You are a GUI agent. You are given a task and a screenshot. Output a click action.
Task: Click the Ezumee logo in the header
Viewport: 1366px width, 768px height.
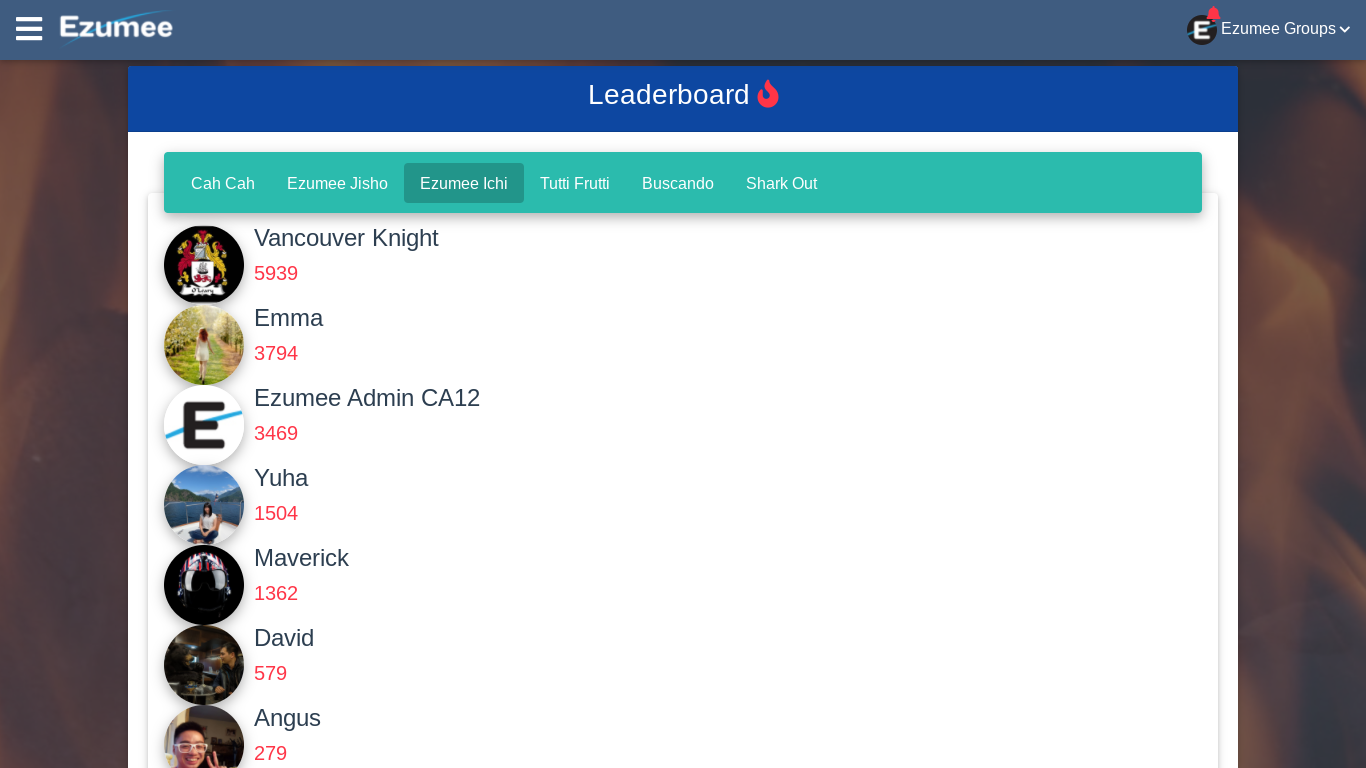pos(116,28)
